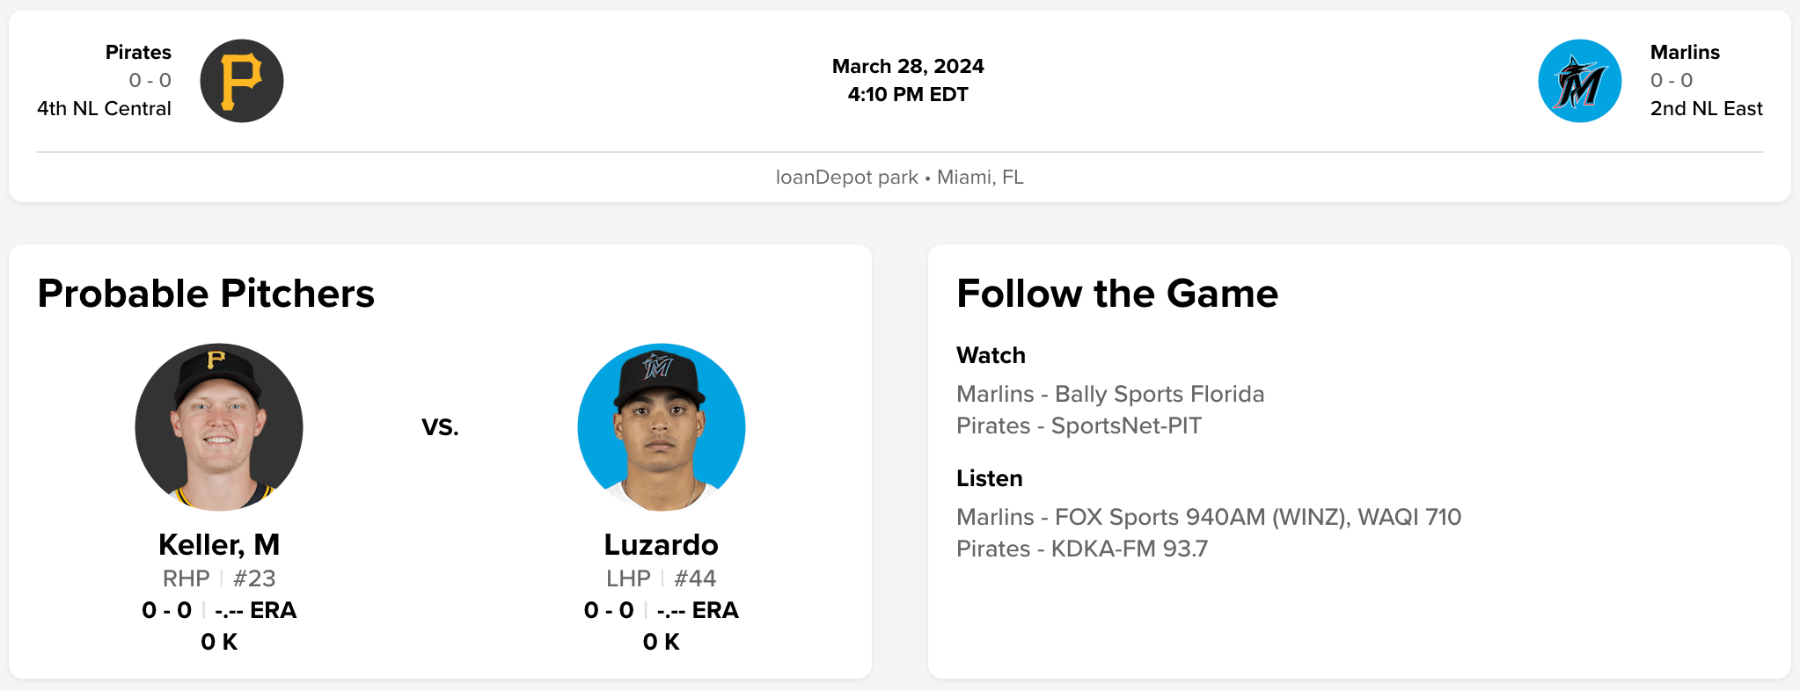Open Keller's player headshot

219,427
